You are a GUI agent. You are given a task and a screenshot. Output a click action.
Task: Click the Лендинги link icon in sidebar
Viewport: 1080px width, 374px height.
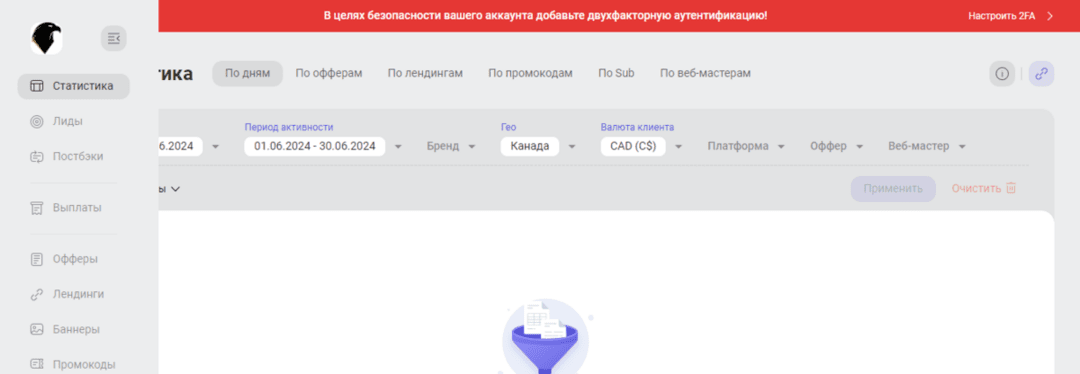point(37,294)
